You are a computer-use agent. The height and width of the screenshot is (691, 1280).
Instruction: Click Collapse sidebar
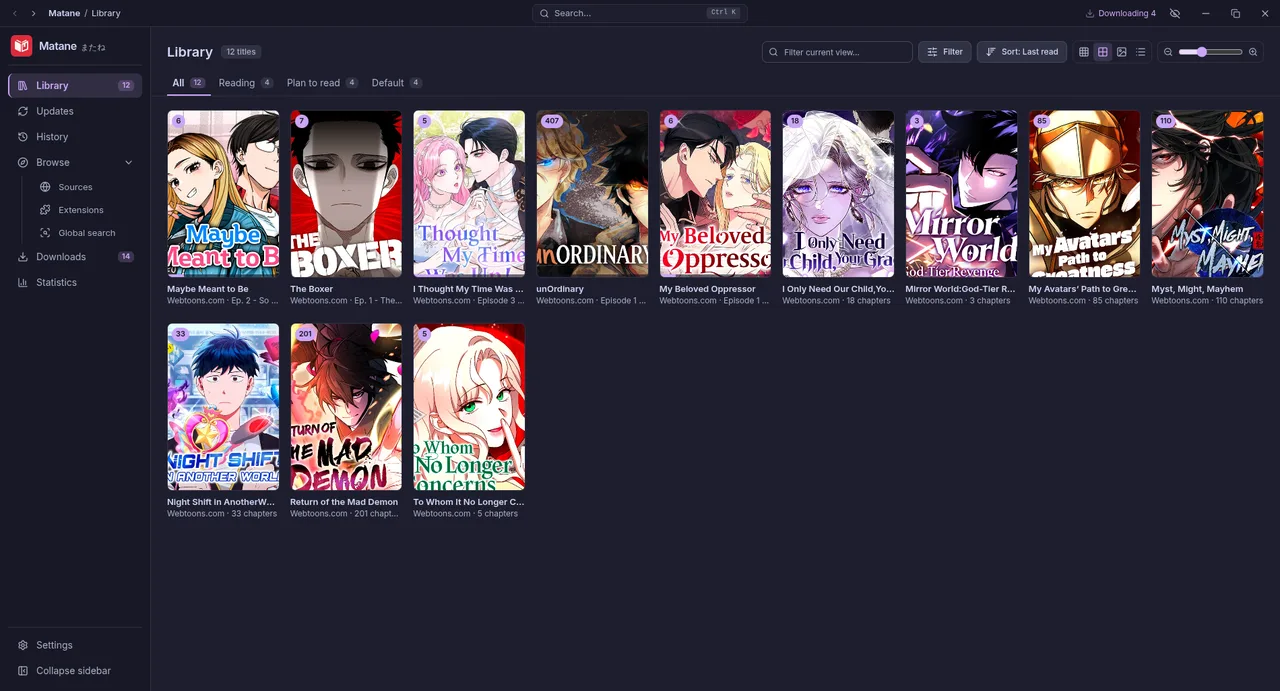pos(75,671)
